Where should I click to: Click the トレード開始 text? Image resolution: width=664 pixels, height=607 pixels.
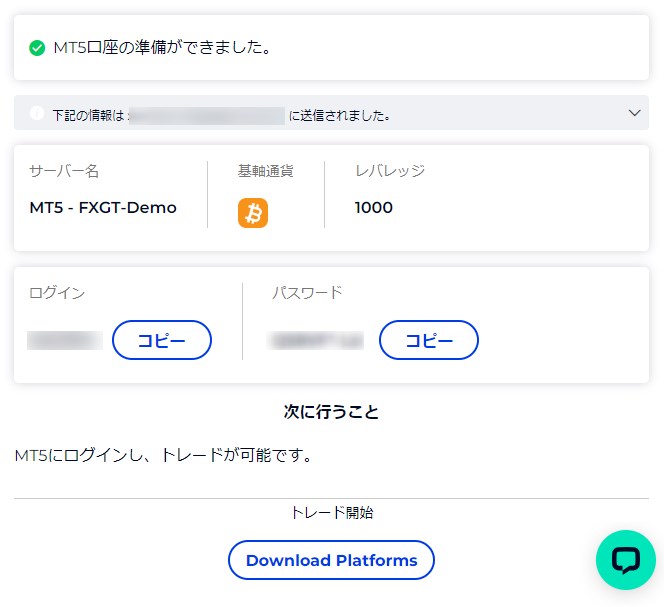point(332,513)
